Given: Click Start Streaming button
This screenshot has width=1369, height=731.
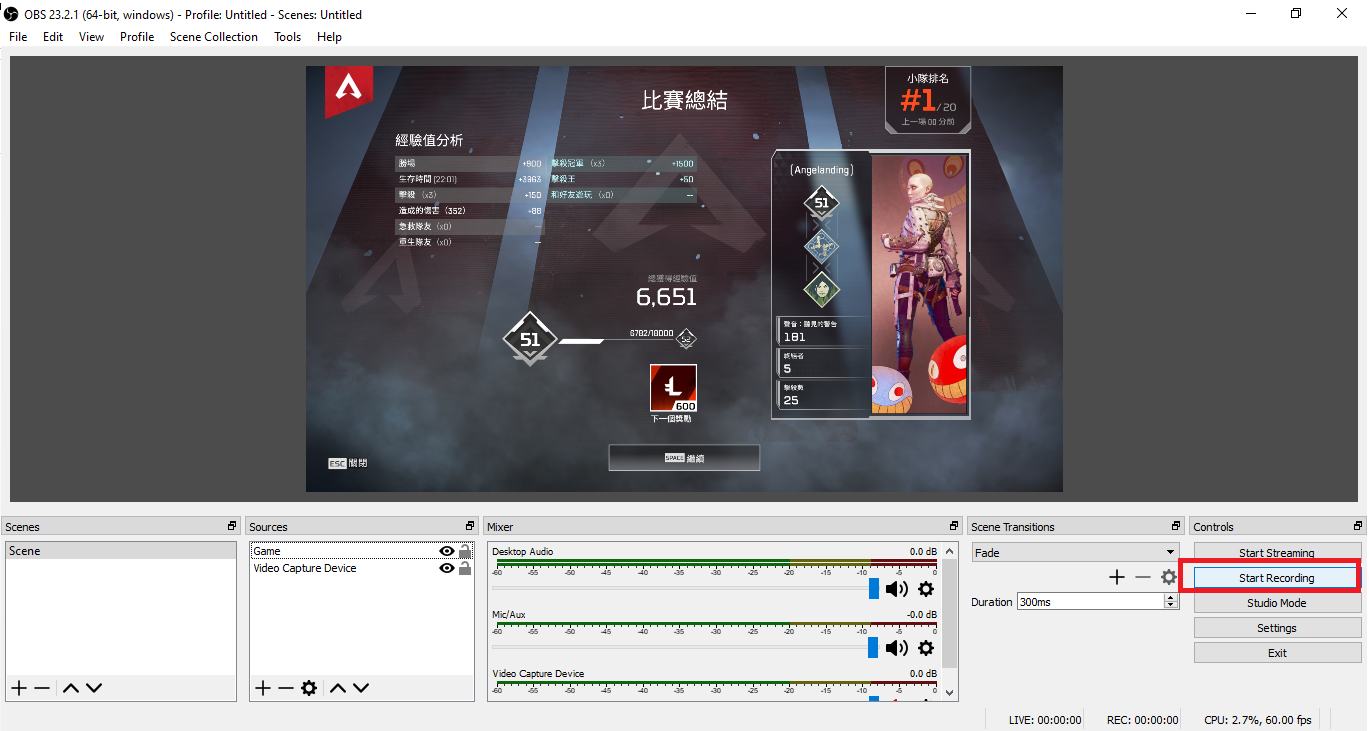Looking at the screenshot, I should [x=1277, y=553].
